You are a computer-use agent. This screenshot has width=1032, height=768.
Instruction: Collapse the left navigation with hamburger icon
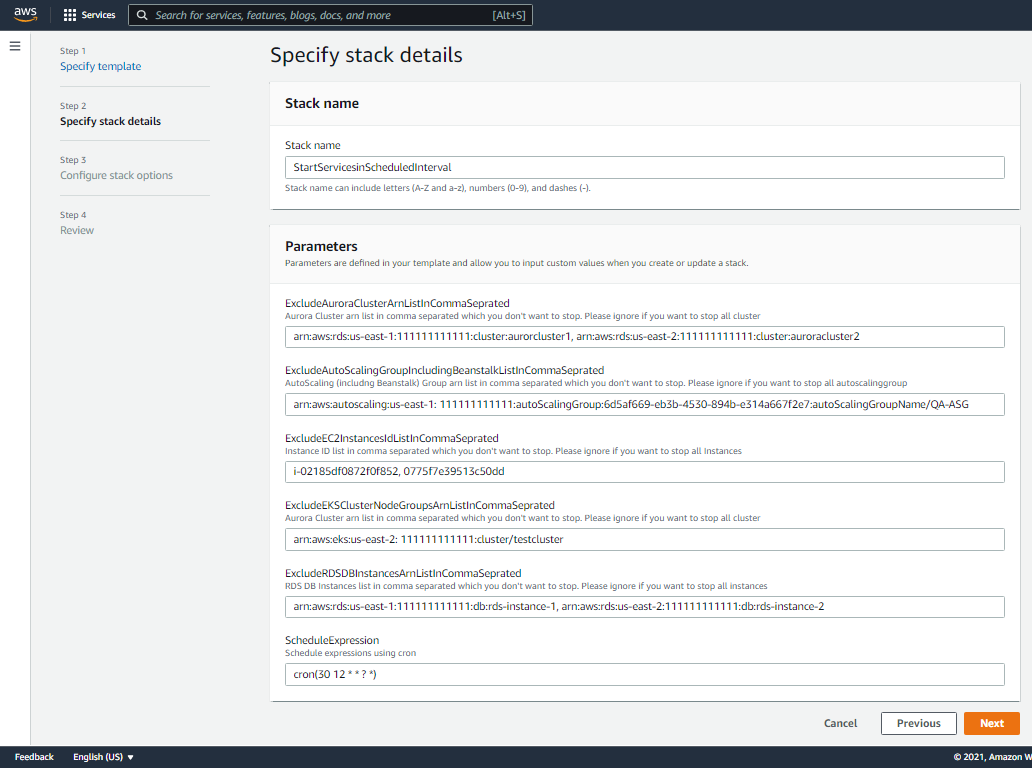point(15,44)
